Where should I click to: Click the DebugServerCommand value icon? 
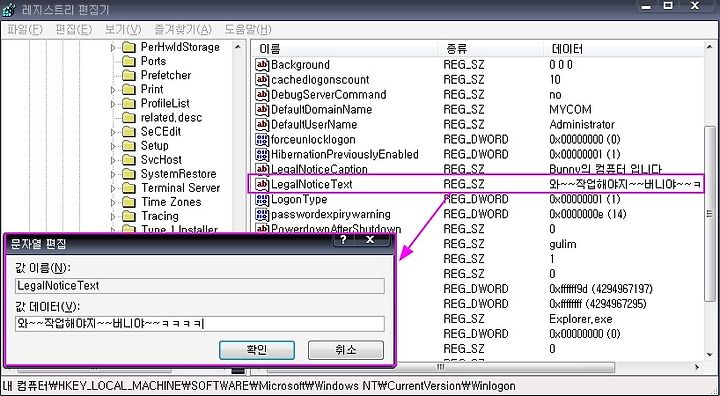[262, 95]
